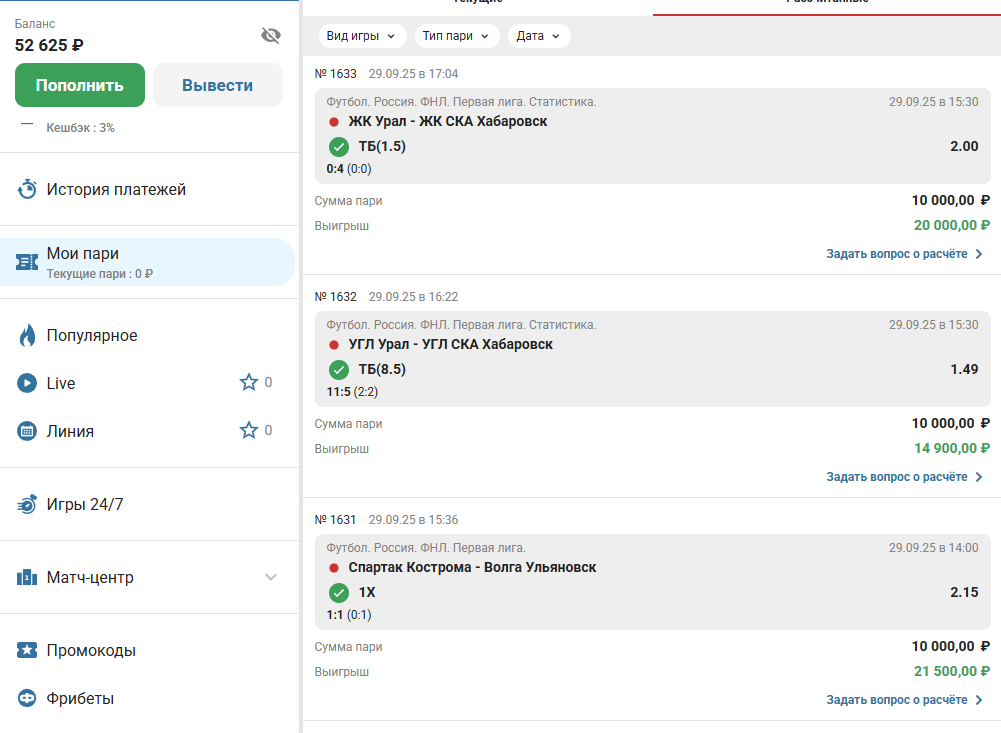Viewport: 1001px width, 733px height.
Task: Click the Промокоды star ticket icon
Action: pos(27,650)
